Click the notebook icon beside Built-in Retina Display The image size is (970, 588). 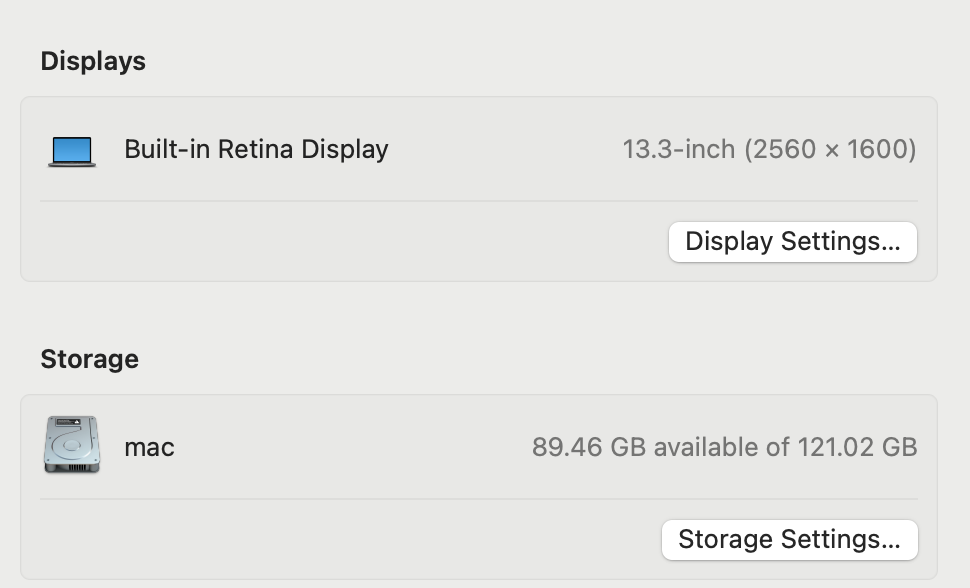pyautogui.click(x=71, y=149)
